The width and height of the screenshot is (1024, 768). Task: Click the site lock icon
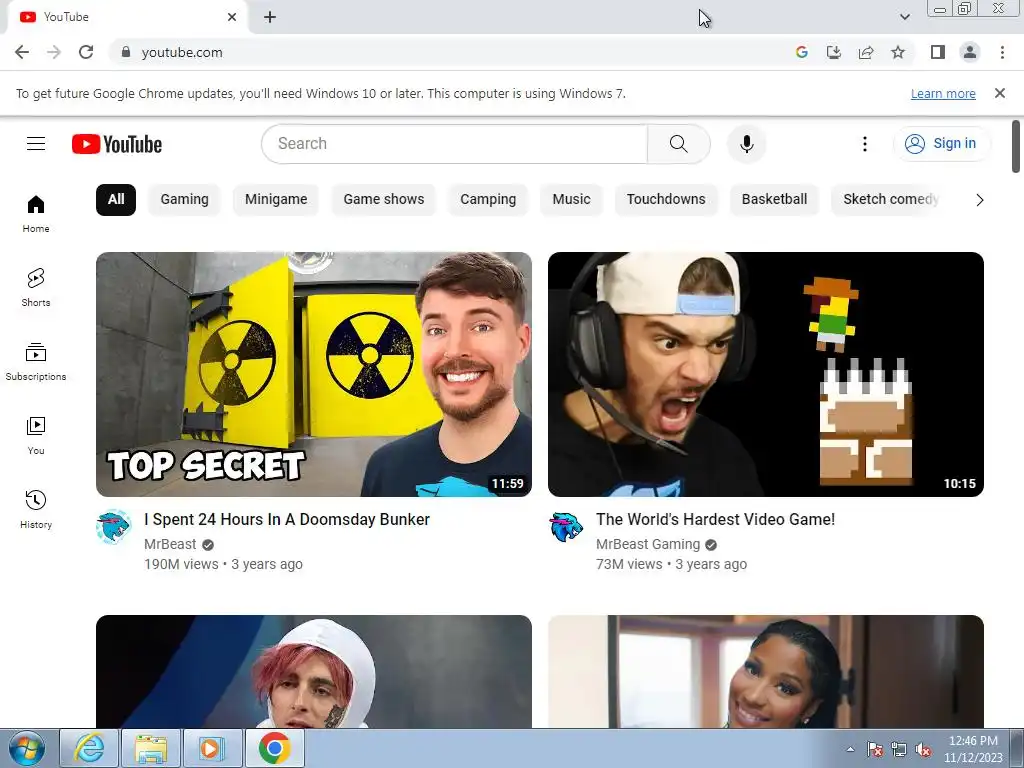tap(126, 52)
